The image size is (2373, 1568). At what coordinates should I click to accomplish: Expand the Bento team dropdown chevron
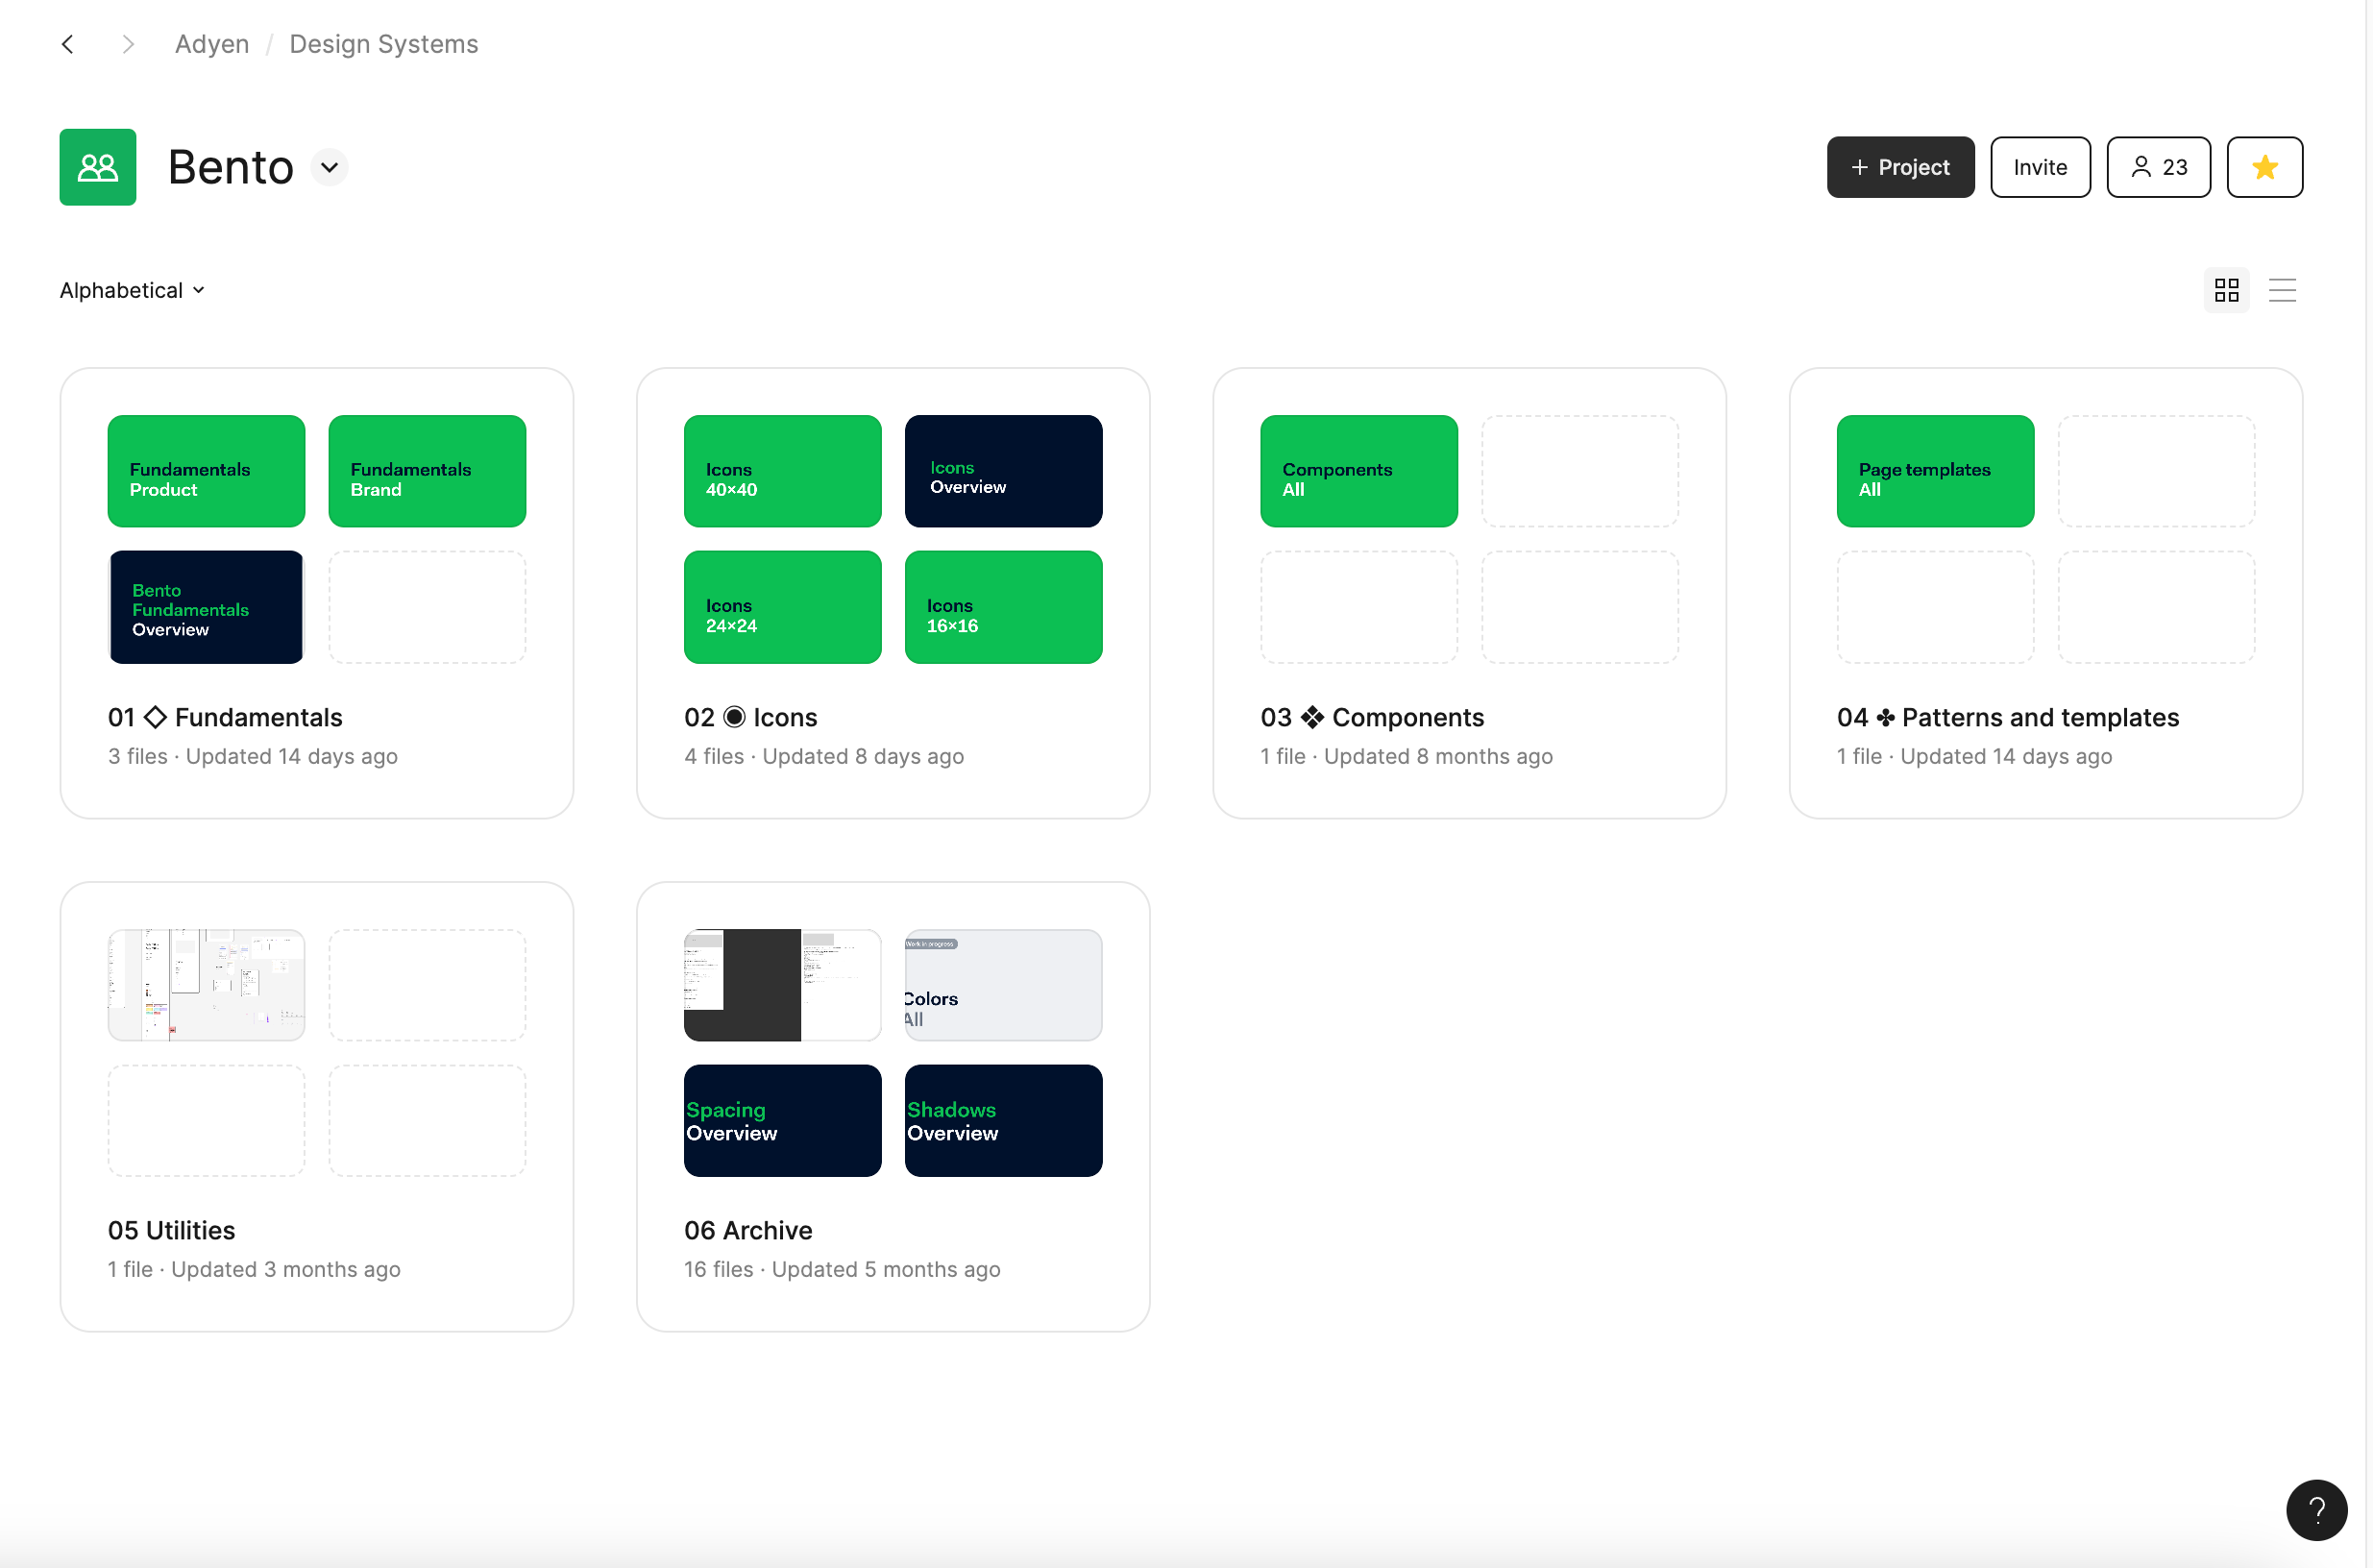(329, 167)
